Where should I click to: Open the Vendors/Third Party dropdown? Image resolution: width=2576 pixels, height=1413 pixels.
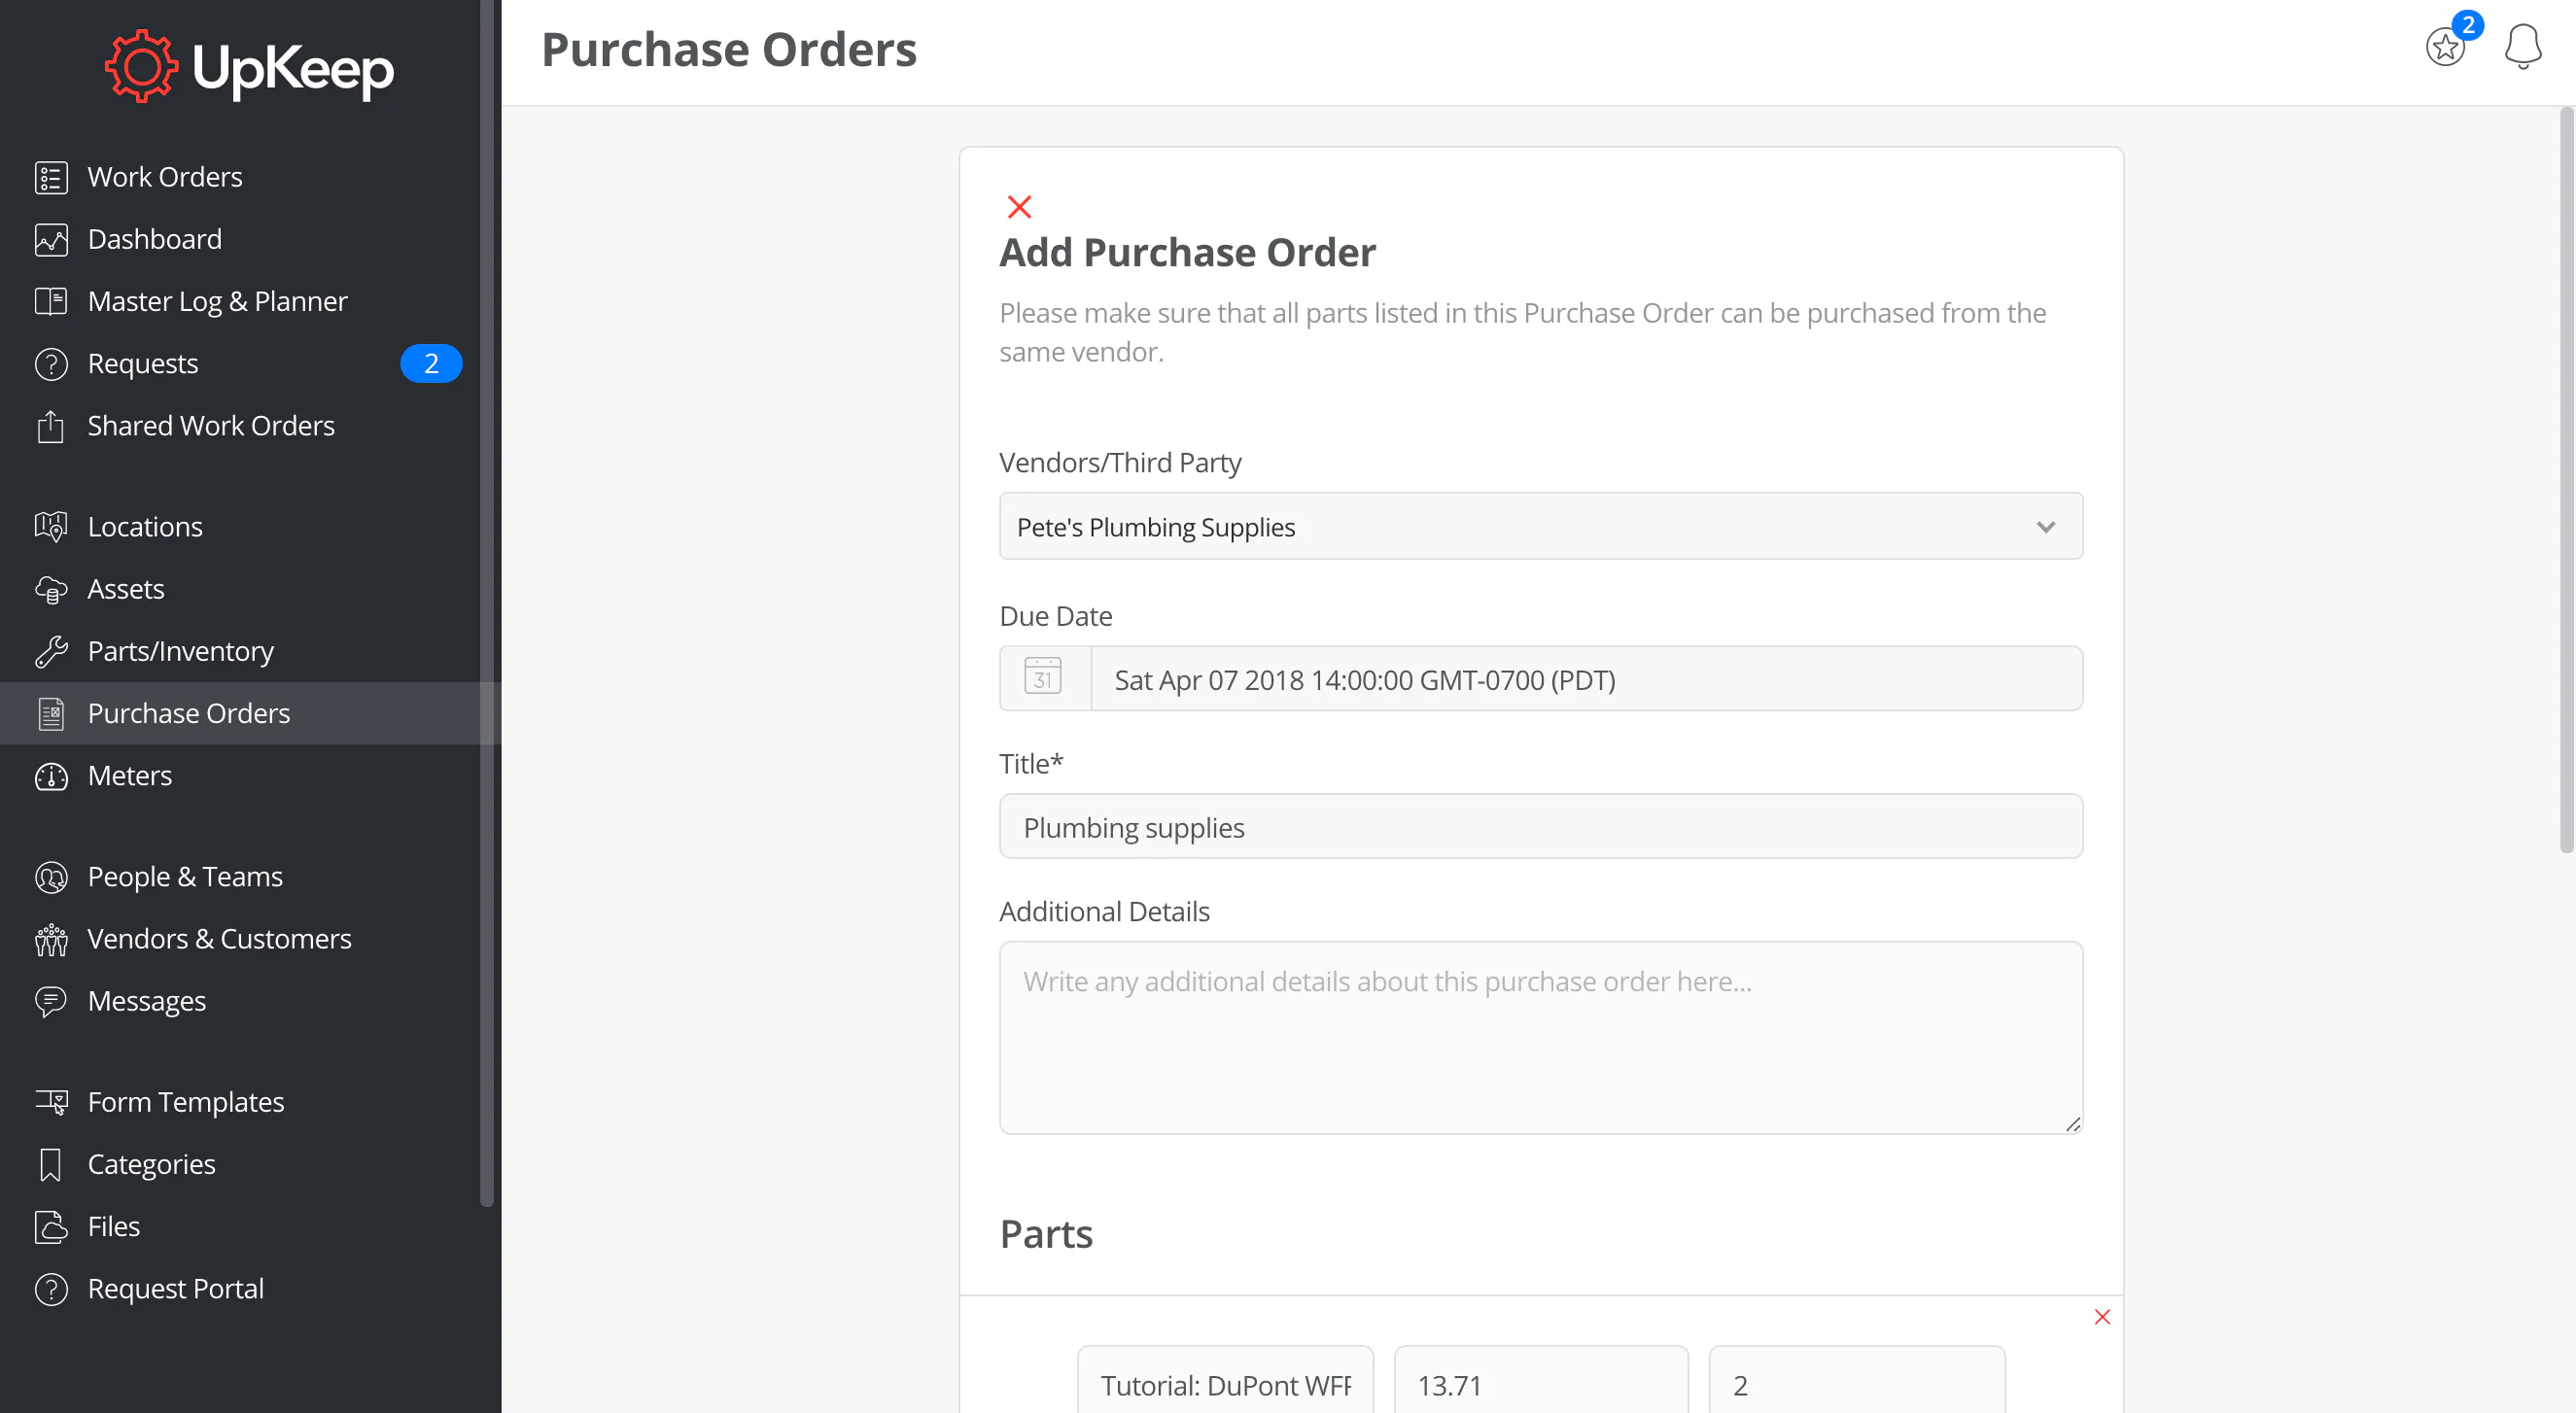pyautogui.click(x=1540, y=526)
